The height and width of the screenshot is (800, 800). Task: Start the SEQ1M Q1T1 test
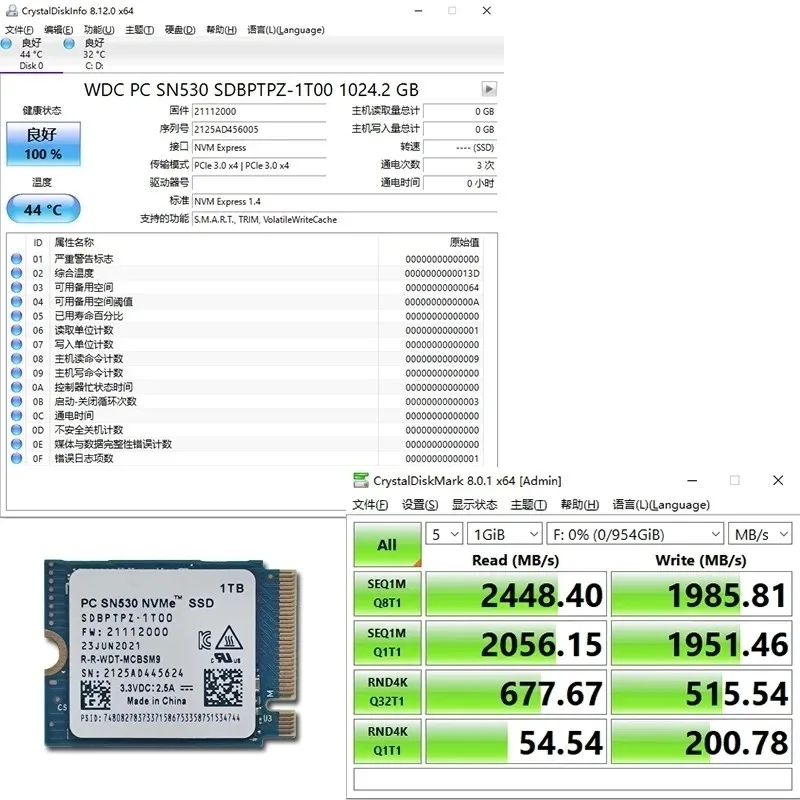(x=387, y=643)
